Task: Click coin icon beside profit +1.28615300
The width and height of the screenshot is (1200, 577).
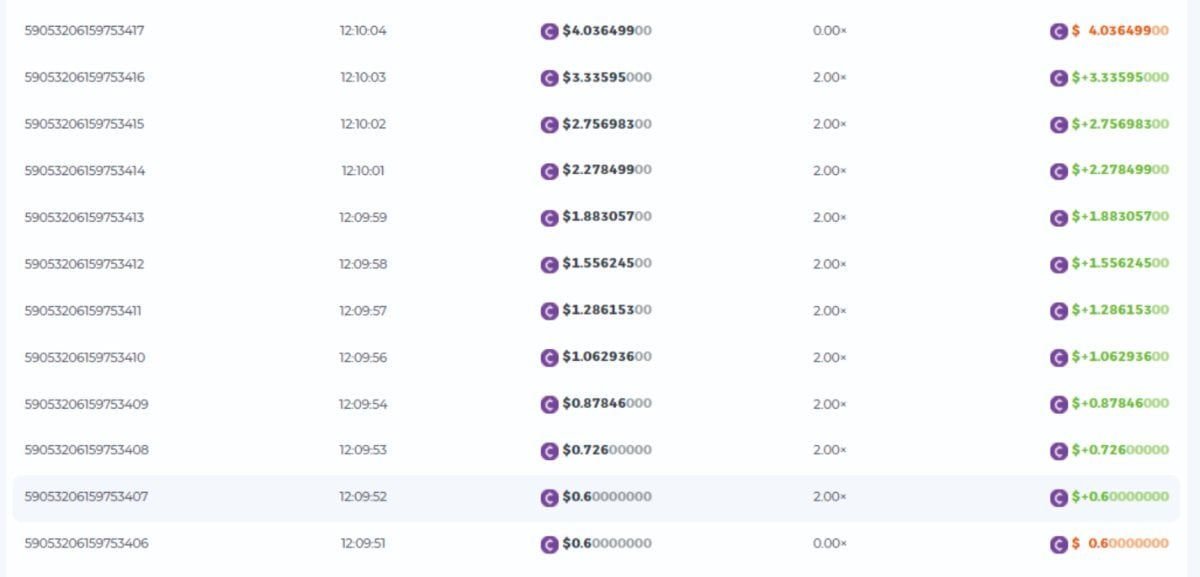Action: coord(1058,311)
